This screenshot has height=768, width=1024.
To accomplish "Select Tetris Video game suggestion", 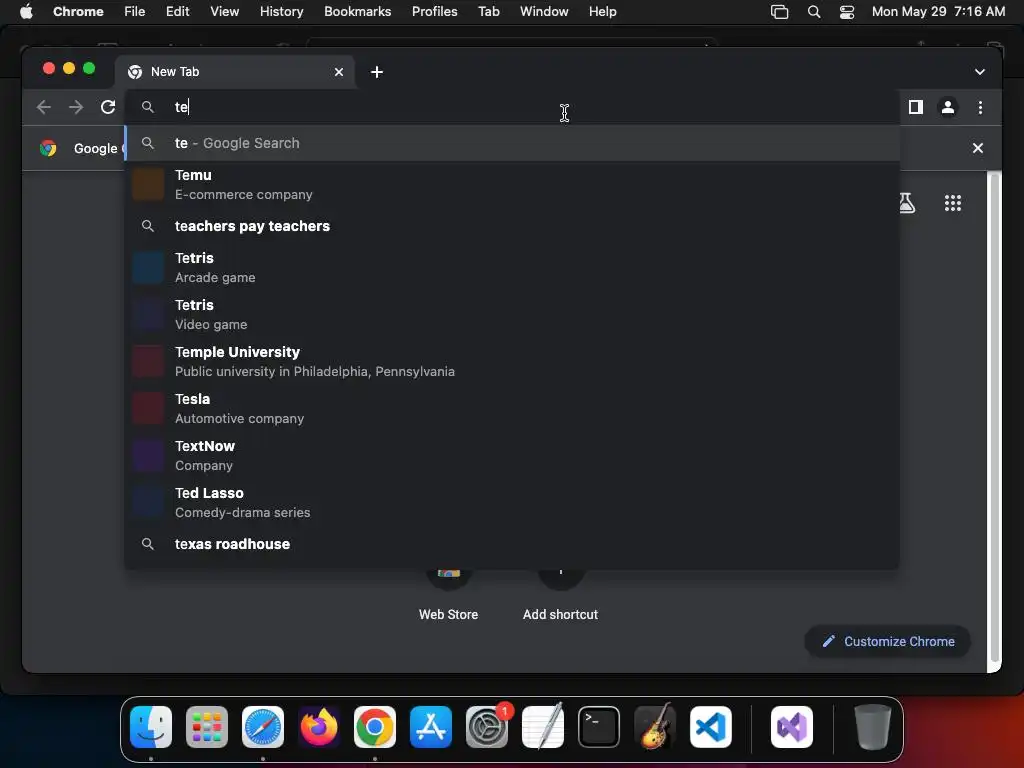I will click(x=513, y=314).
